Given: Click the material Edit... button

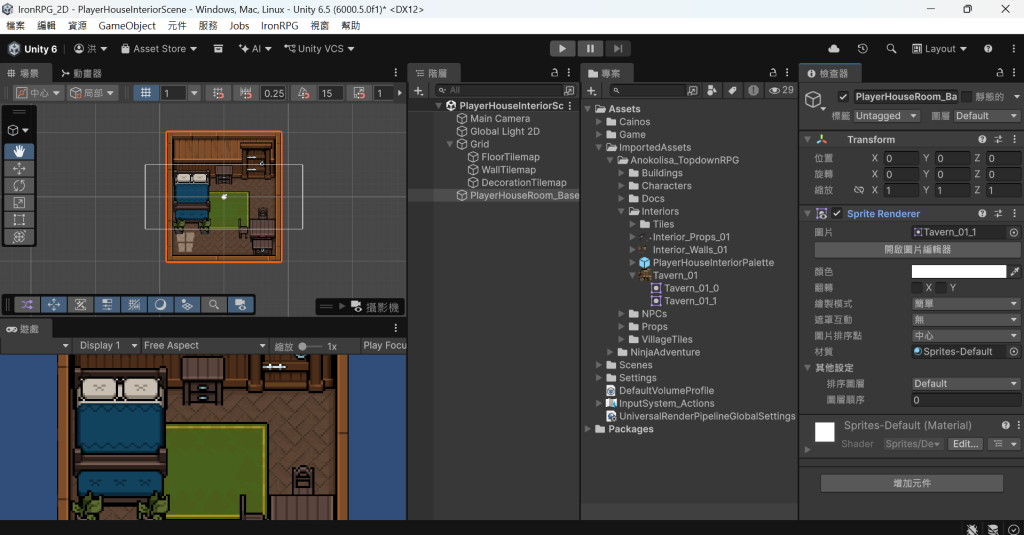Looking at the screenshot, I should point(965,444).
